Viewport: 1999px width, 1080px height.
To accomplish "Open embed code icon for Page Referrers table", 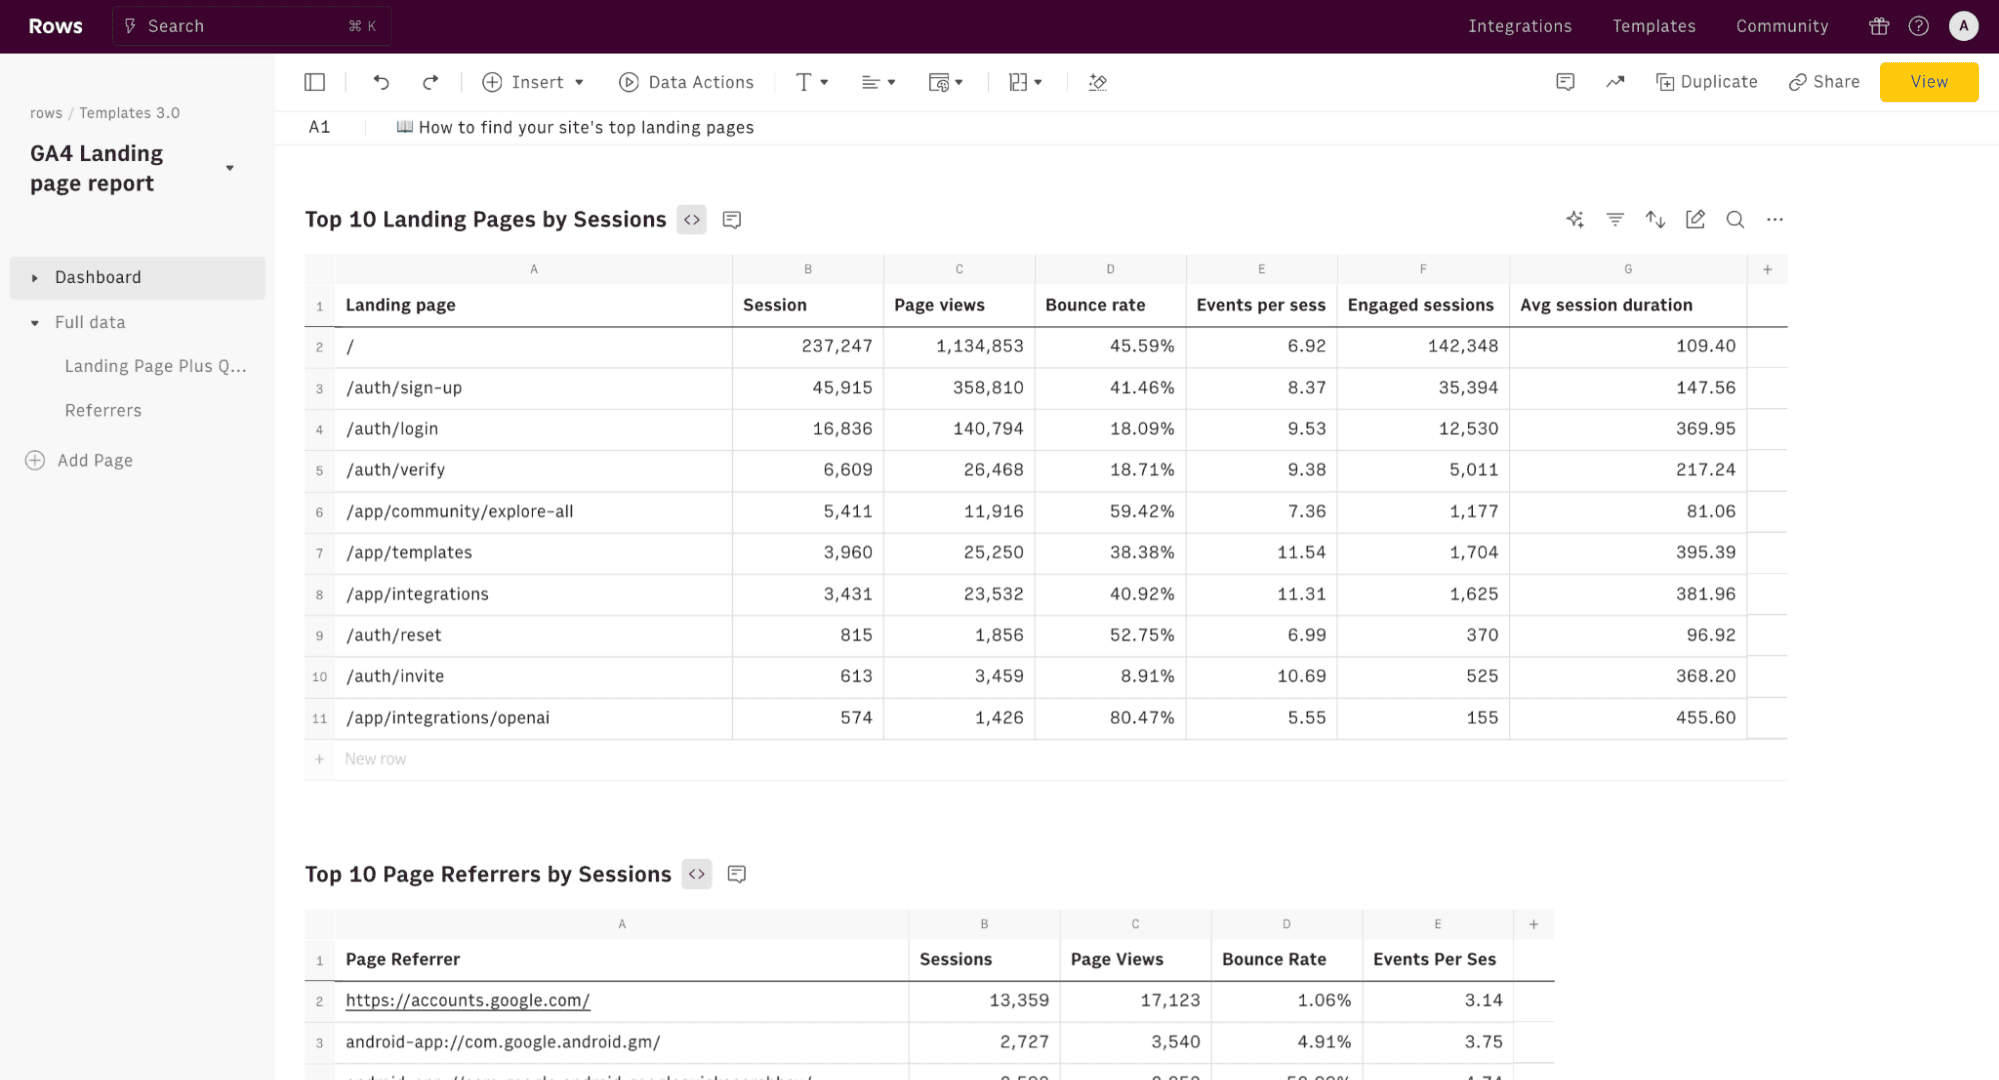I will tap(697, 874).
